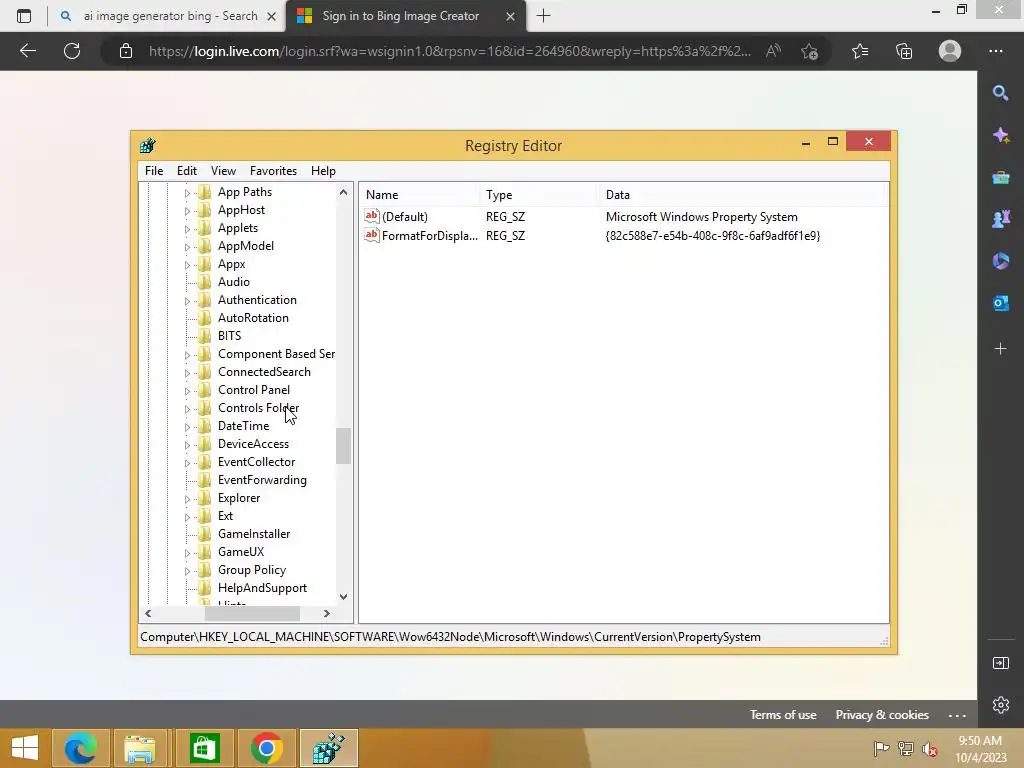Open File Explorer from the taskbar
Image resolution: width=1024 pixels, height=768 pixels.
pos(140,748)
